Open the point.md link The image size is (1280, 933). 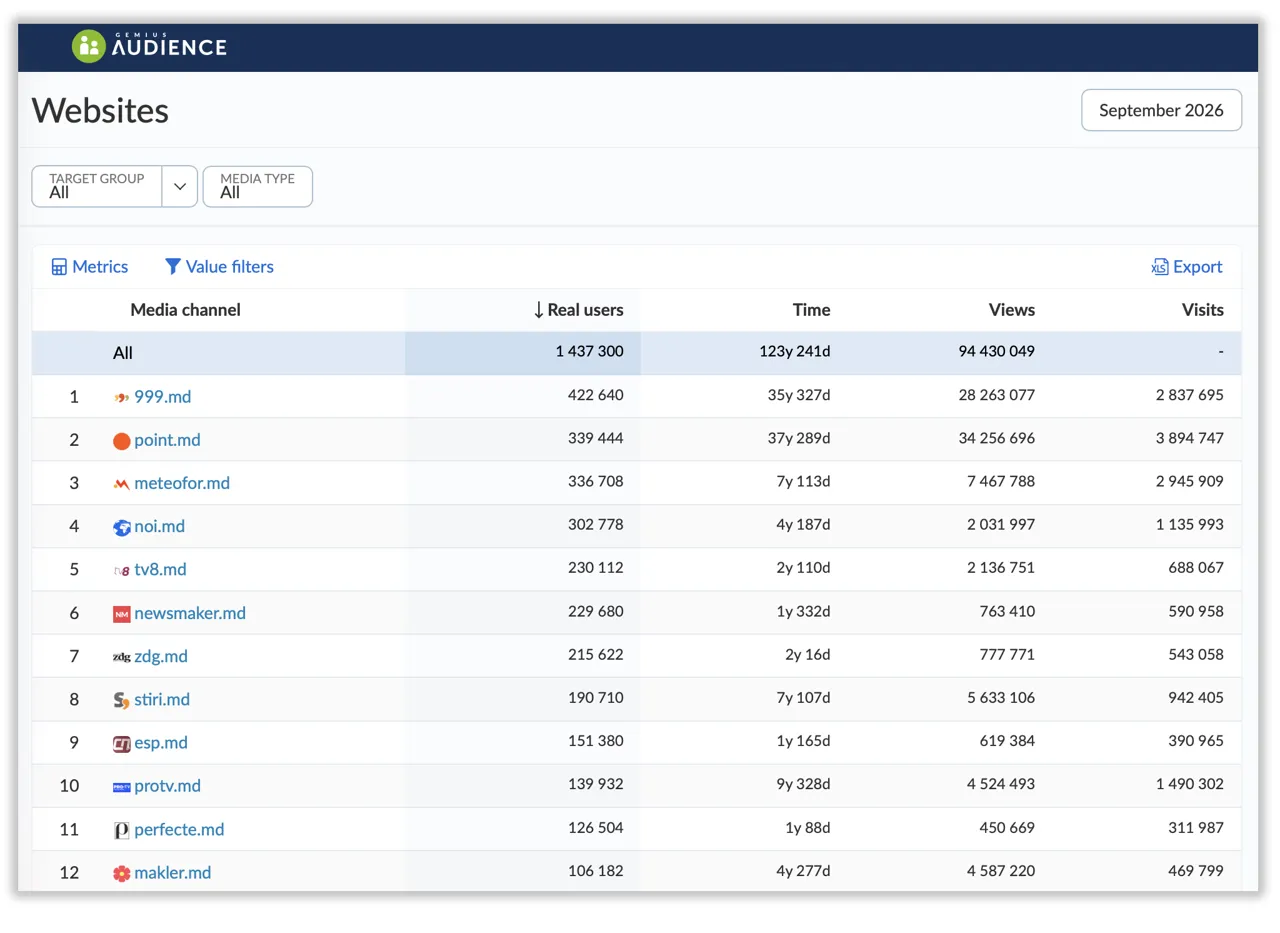coord(167,440)
